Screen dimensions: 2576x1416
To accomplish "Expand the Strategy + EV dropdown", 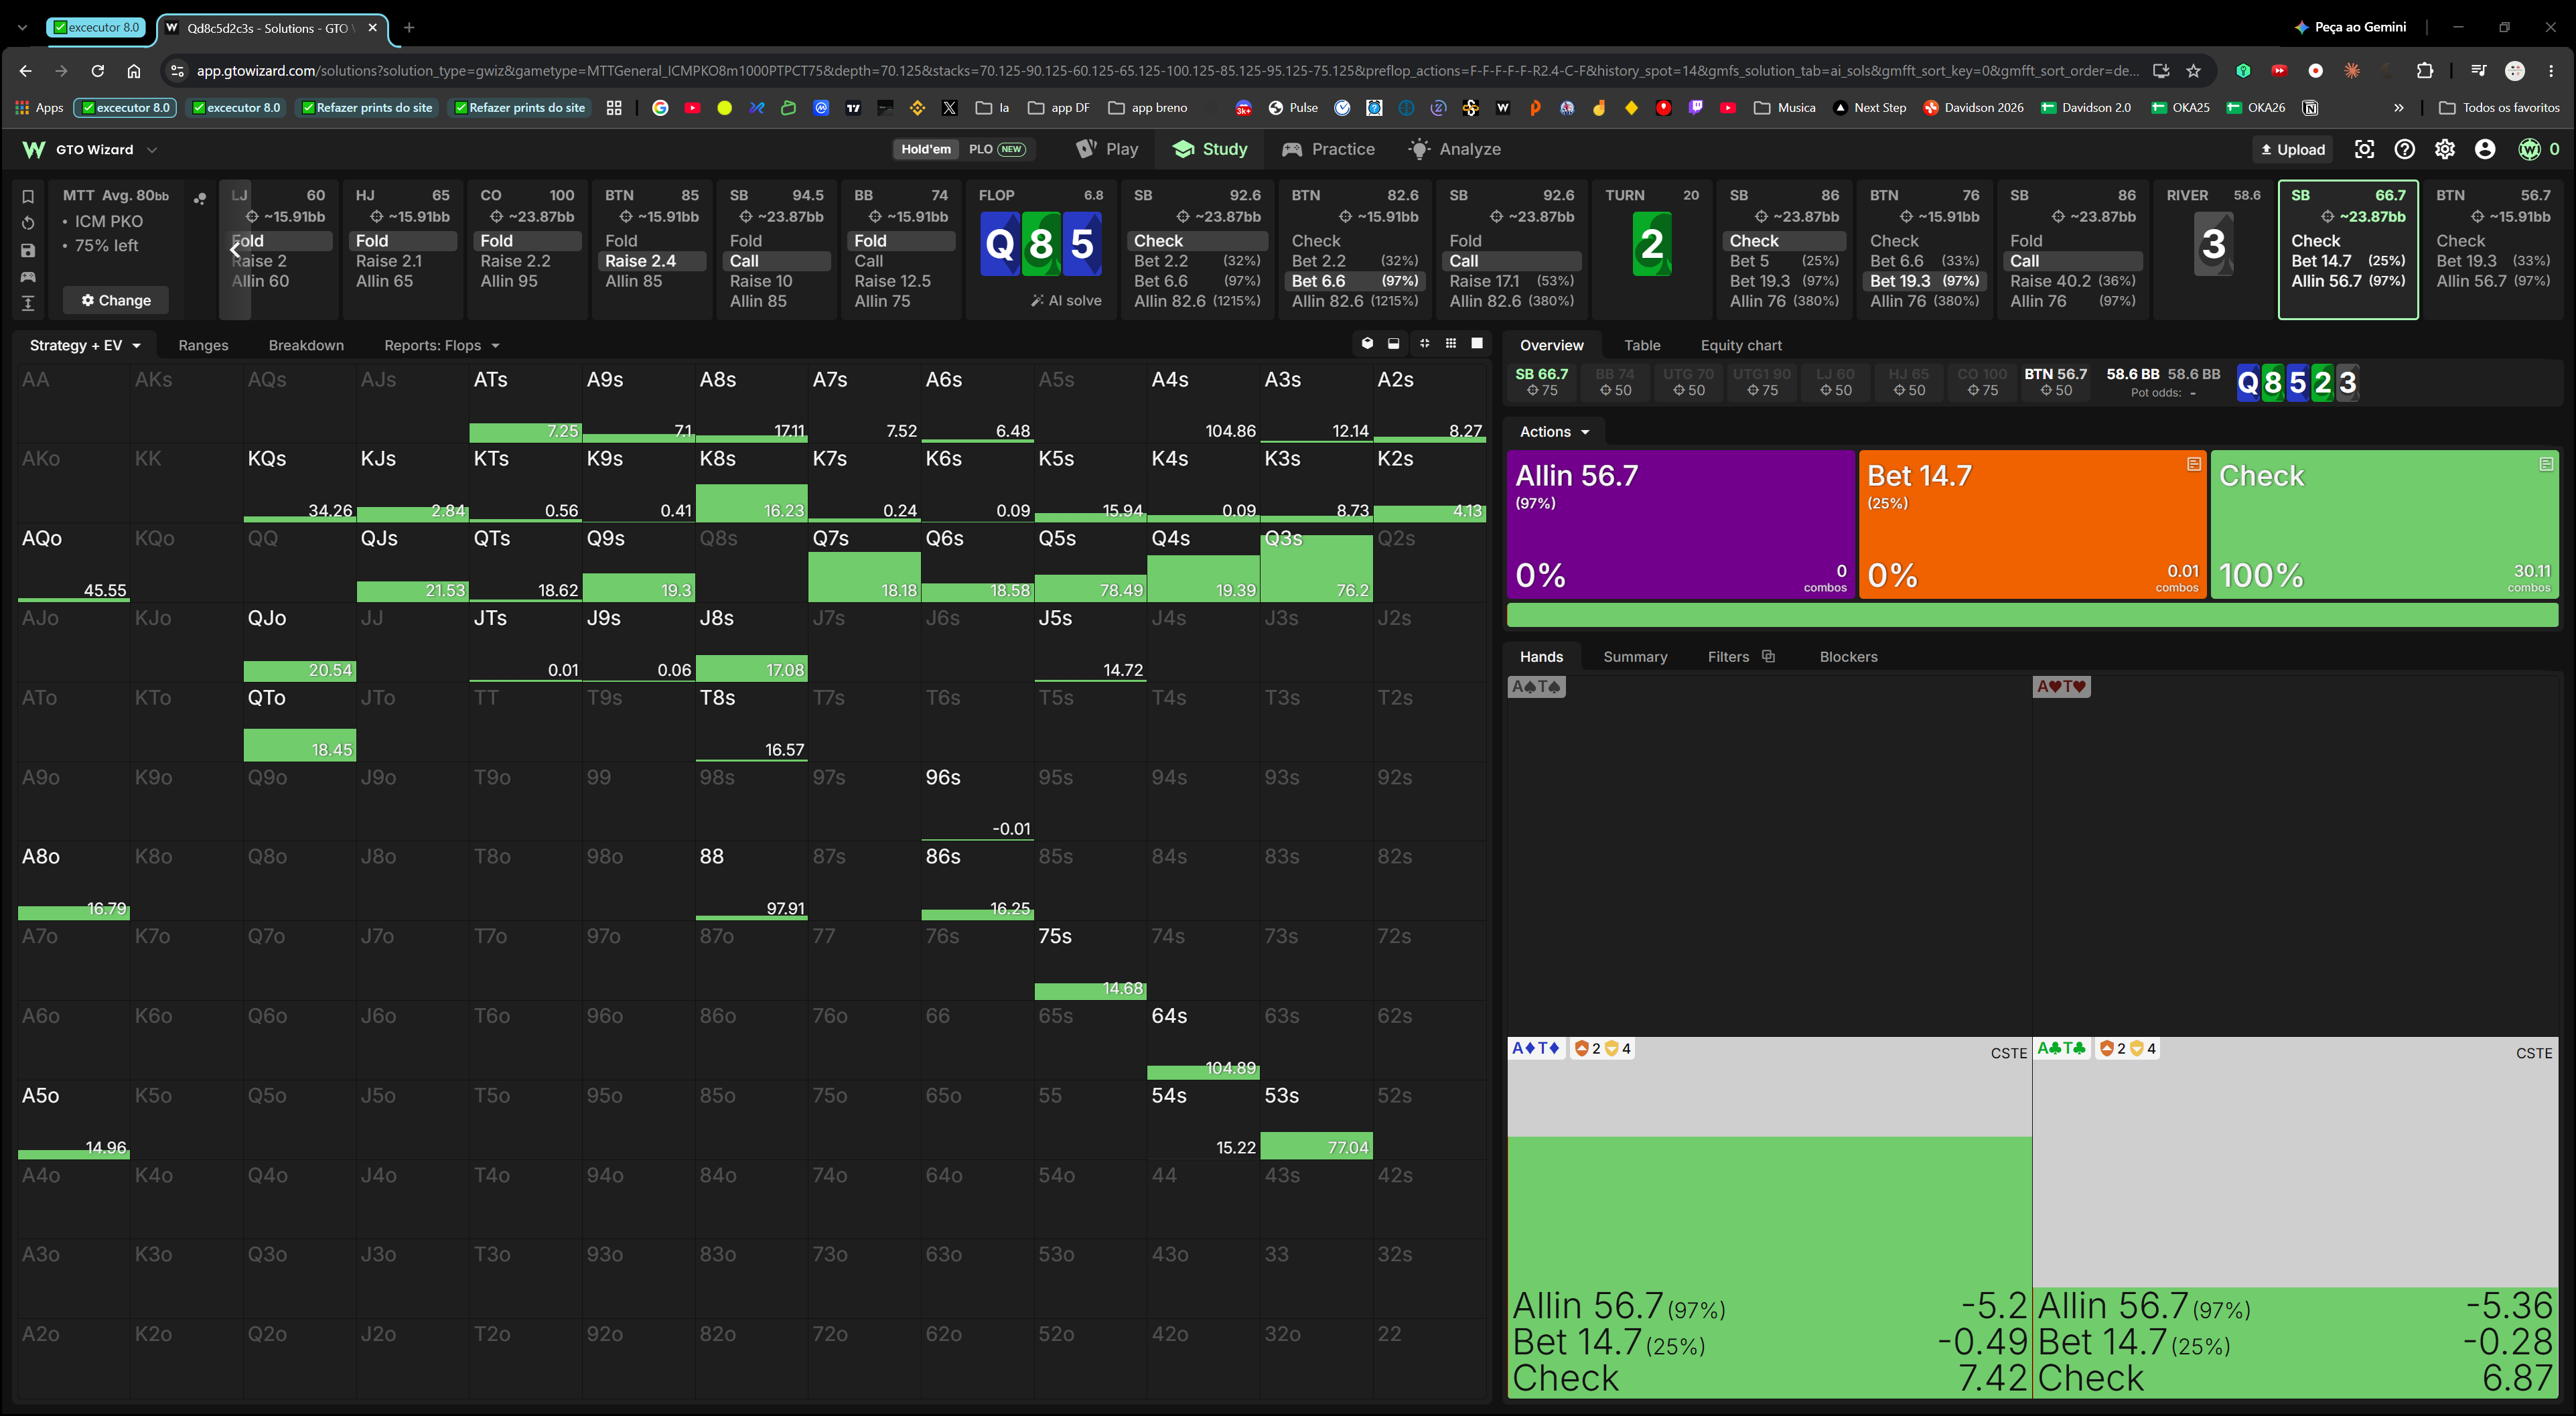I will pos(85,345).
